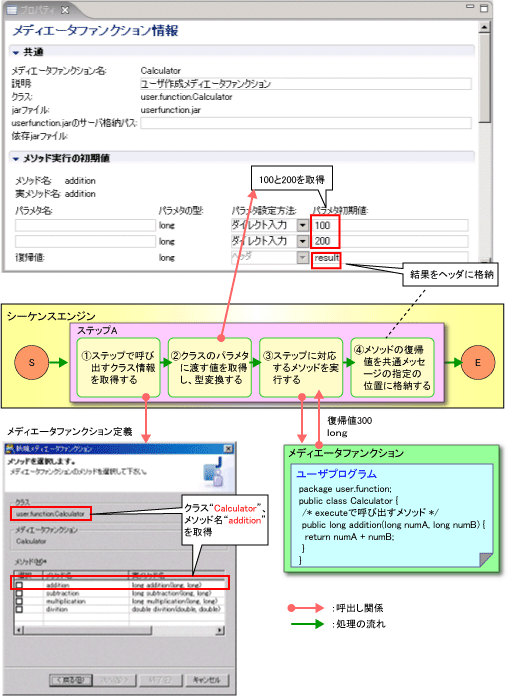Image resolution: width=508 pixels, height=696 pixels.
Task: Close the mediator function dialog
Action: (x=228, y=449)
